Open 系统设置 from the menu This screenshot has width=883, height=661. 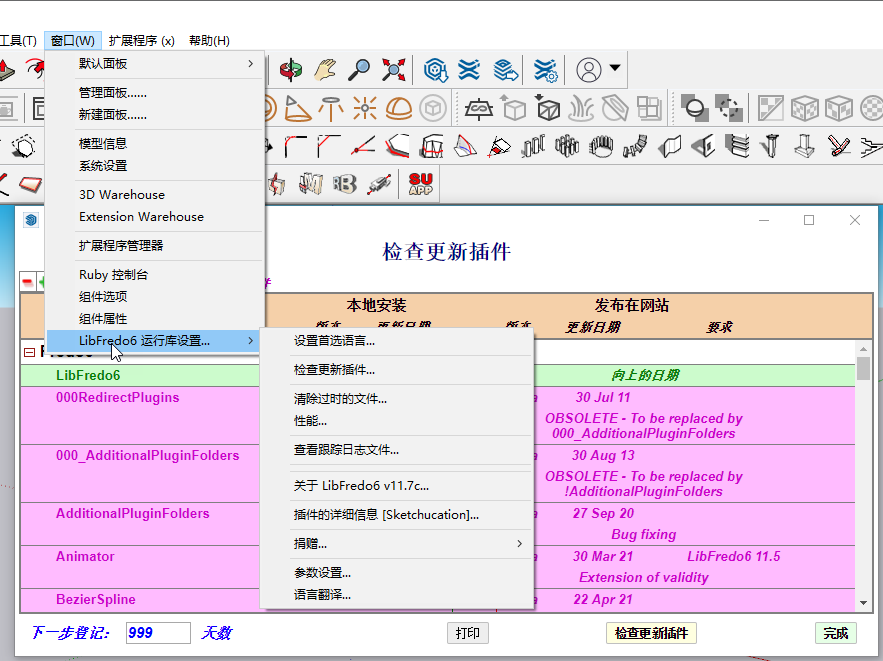click(155, 166)
